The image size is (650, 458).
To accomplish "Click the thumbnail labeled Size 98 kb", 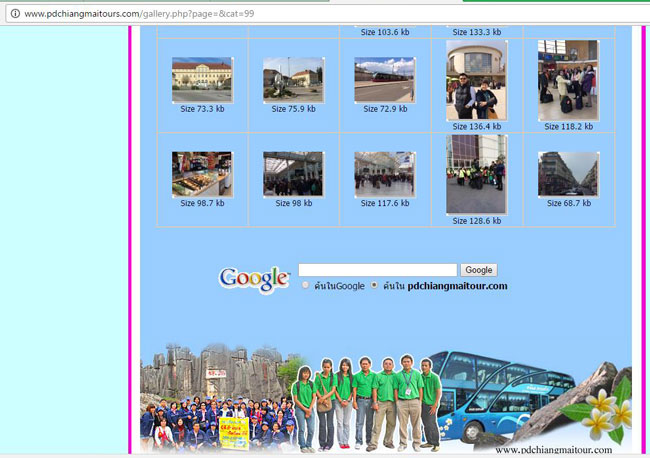I will 293,174.
